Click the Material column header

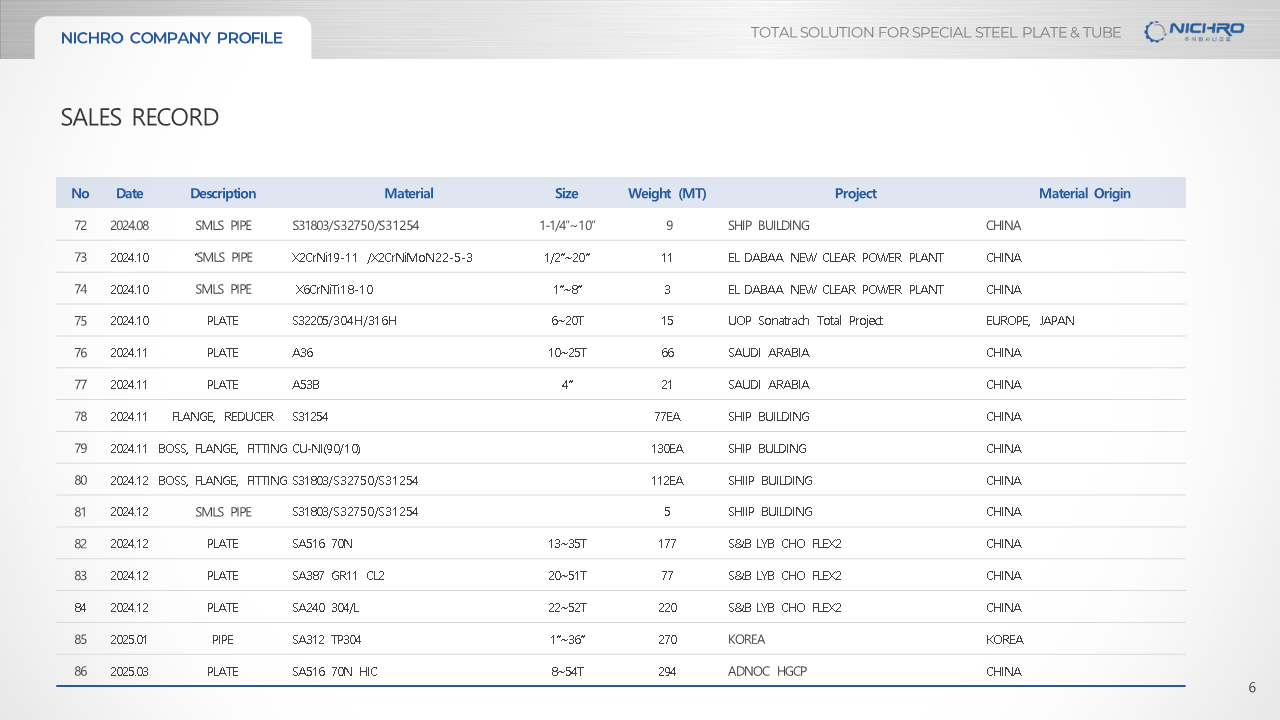(x=408, y=193)
